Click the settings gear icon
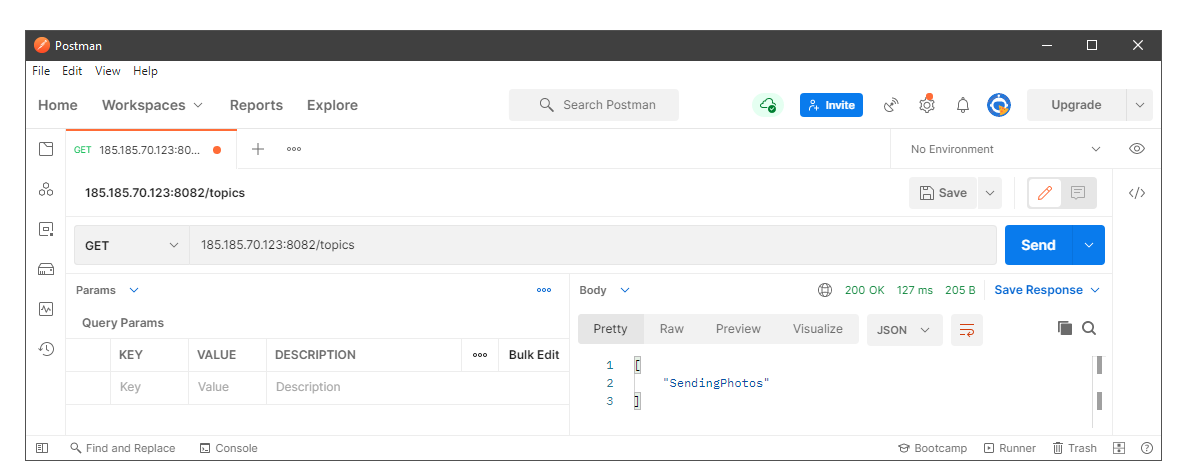The height and width of the screenshot is (476, 1184). tap(927, 105)
